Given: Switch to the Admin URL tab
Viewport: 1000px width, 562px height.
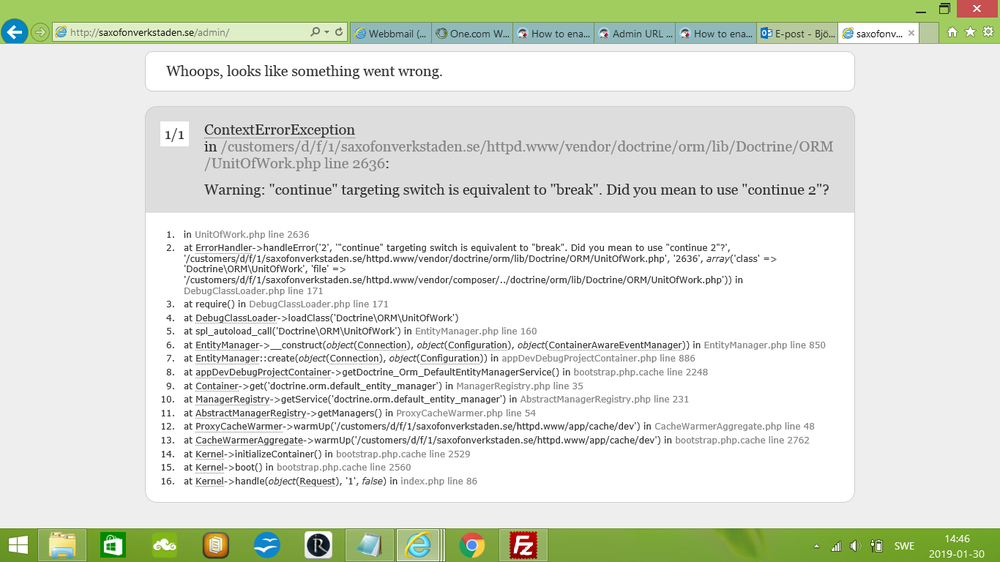Looking at the screenshot, I should click(635, 34).
